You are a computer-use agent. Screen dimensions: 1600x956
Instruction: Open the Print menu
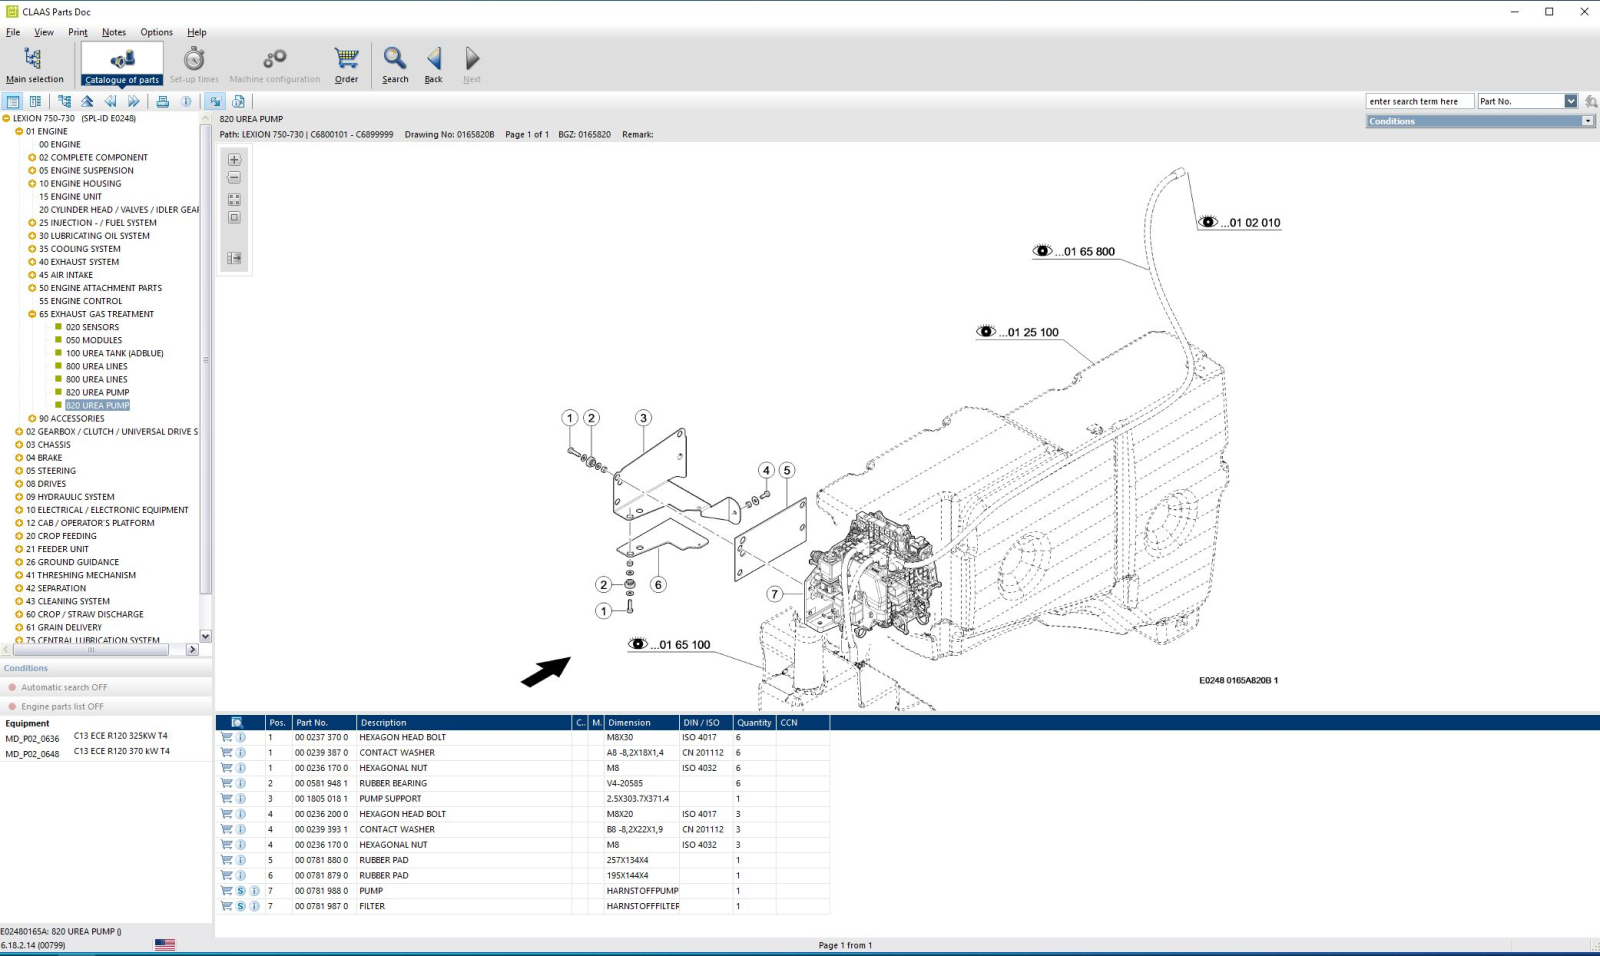[x=78, y=32]
